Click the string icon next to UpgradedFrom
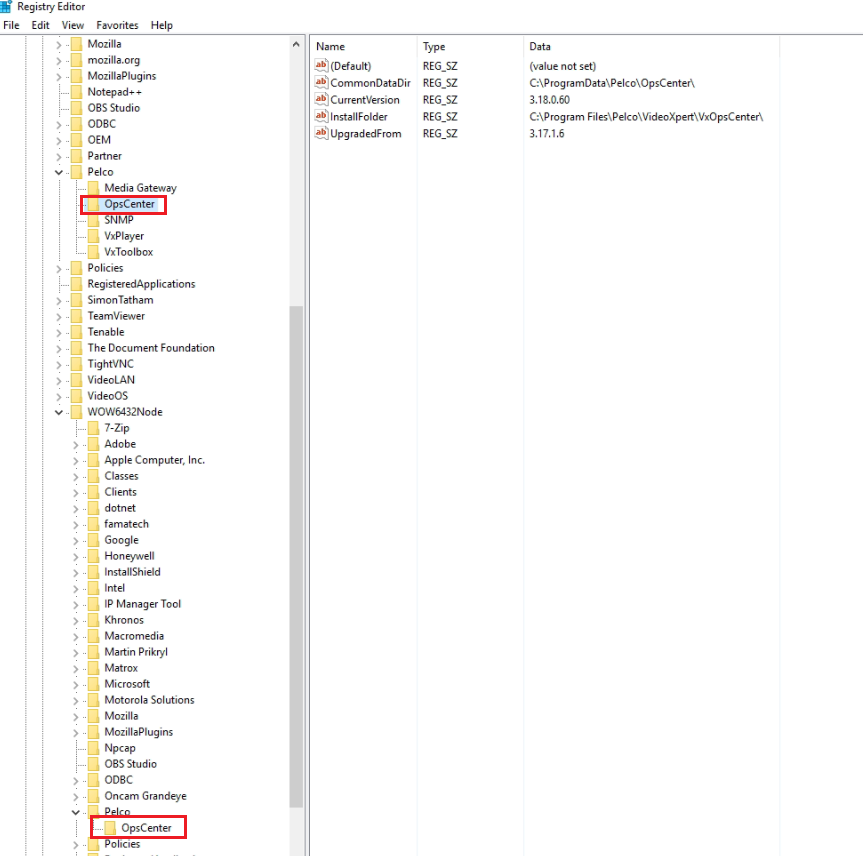 point(322,134)
